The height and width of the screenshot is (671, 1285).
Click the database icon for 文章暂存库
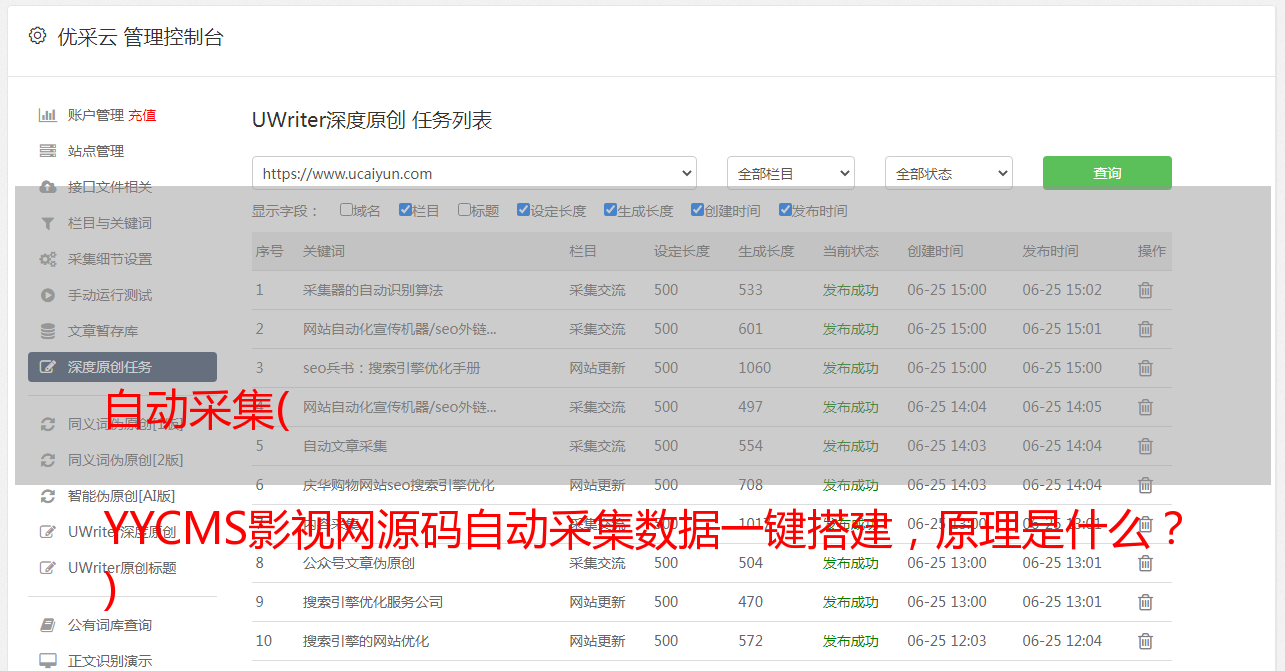47,331
